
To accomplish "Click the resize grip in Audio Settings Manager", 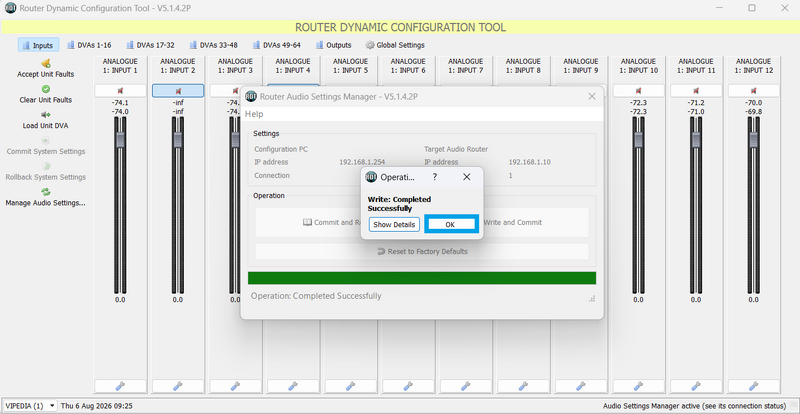I will 593,299.
